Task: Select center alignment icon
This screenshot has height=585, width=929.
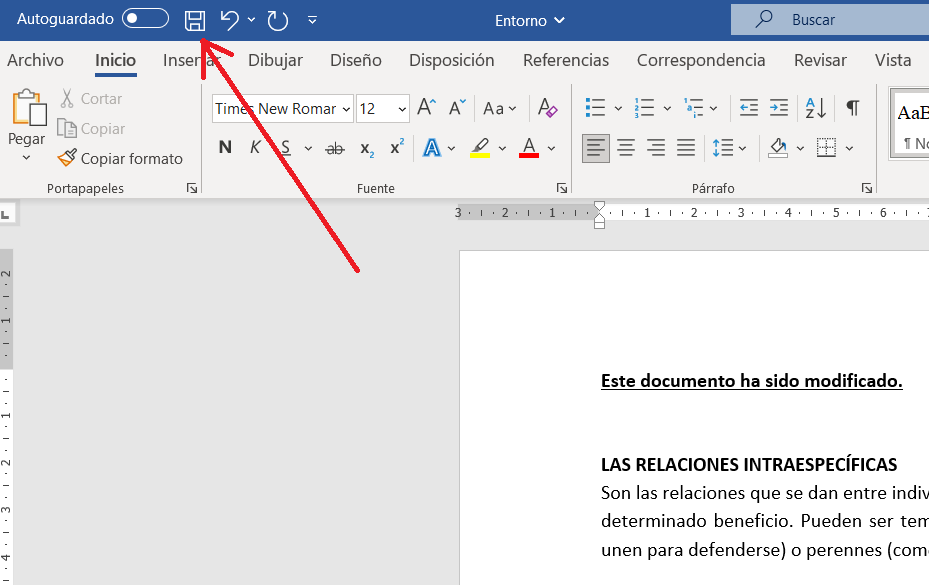Action: pos(626,148)
